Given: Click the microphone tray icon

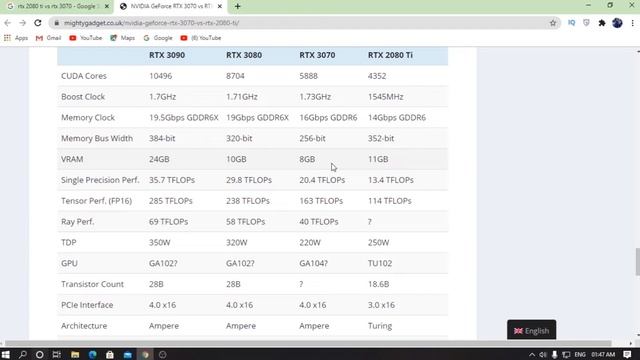Looking at the screenshot, I should coord(554,355).
